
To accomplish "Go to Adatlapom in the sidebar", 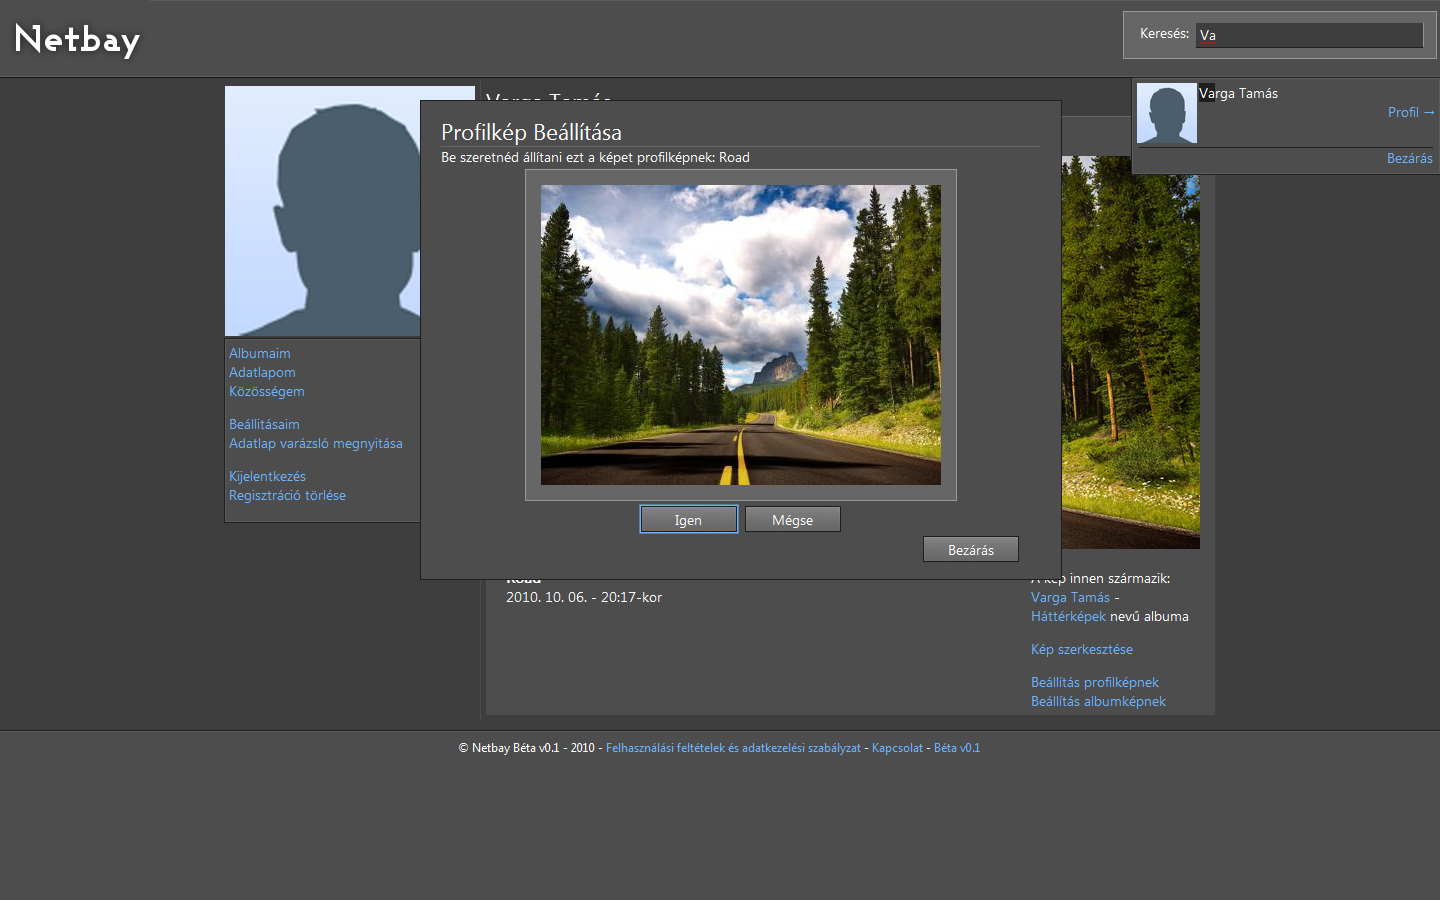I will point(262,372).
